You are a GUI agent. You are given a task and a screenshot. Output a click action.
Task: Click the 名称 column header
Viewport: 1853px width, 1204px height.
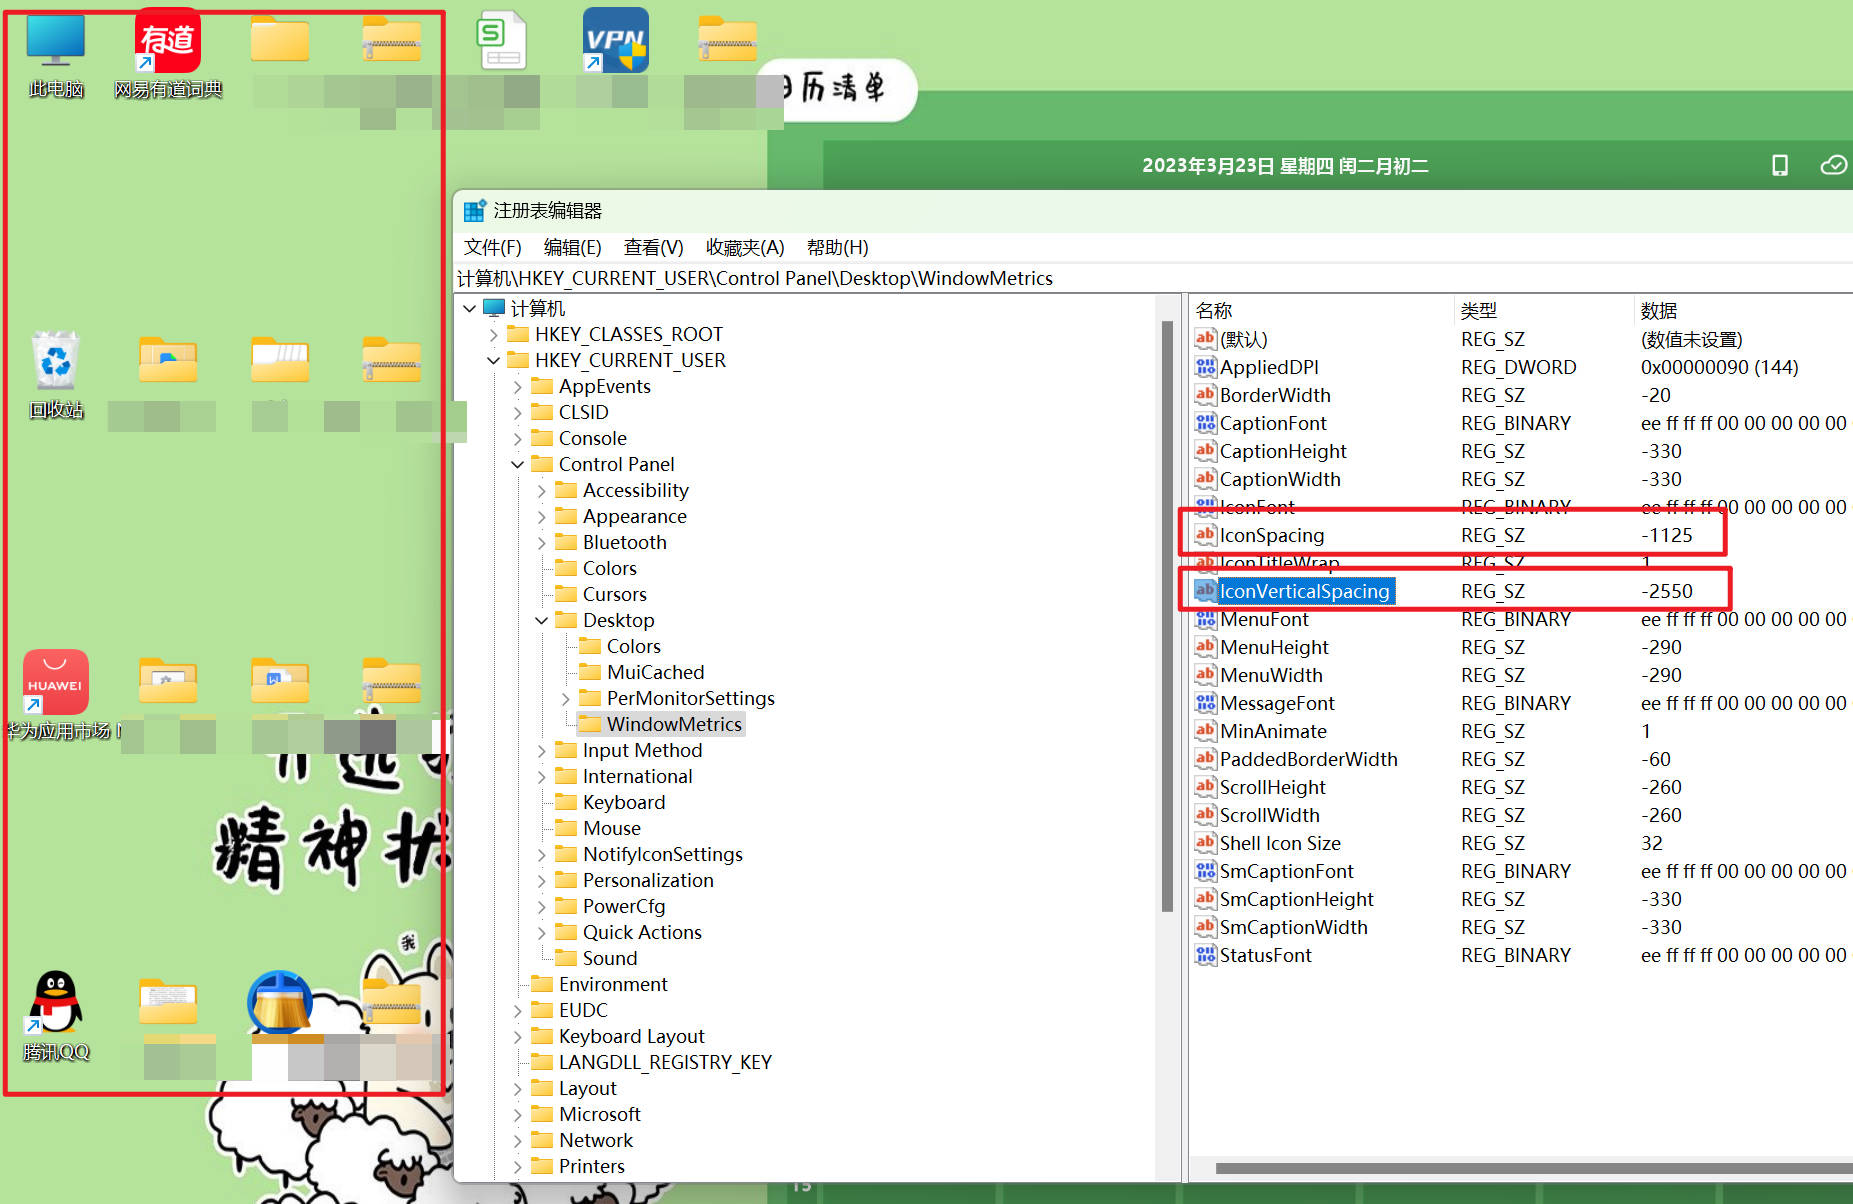[x=1321, y=310]
